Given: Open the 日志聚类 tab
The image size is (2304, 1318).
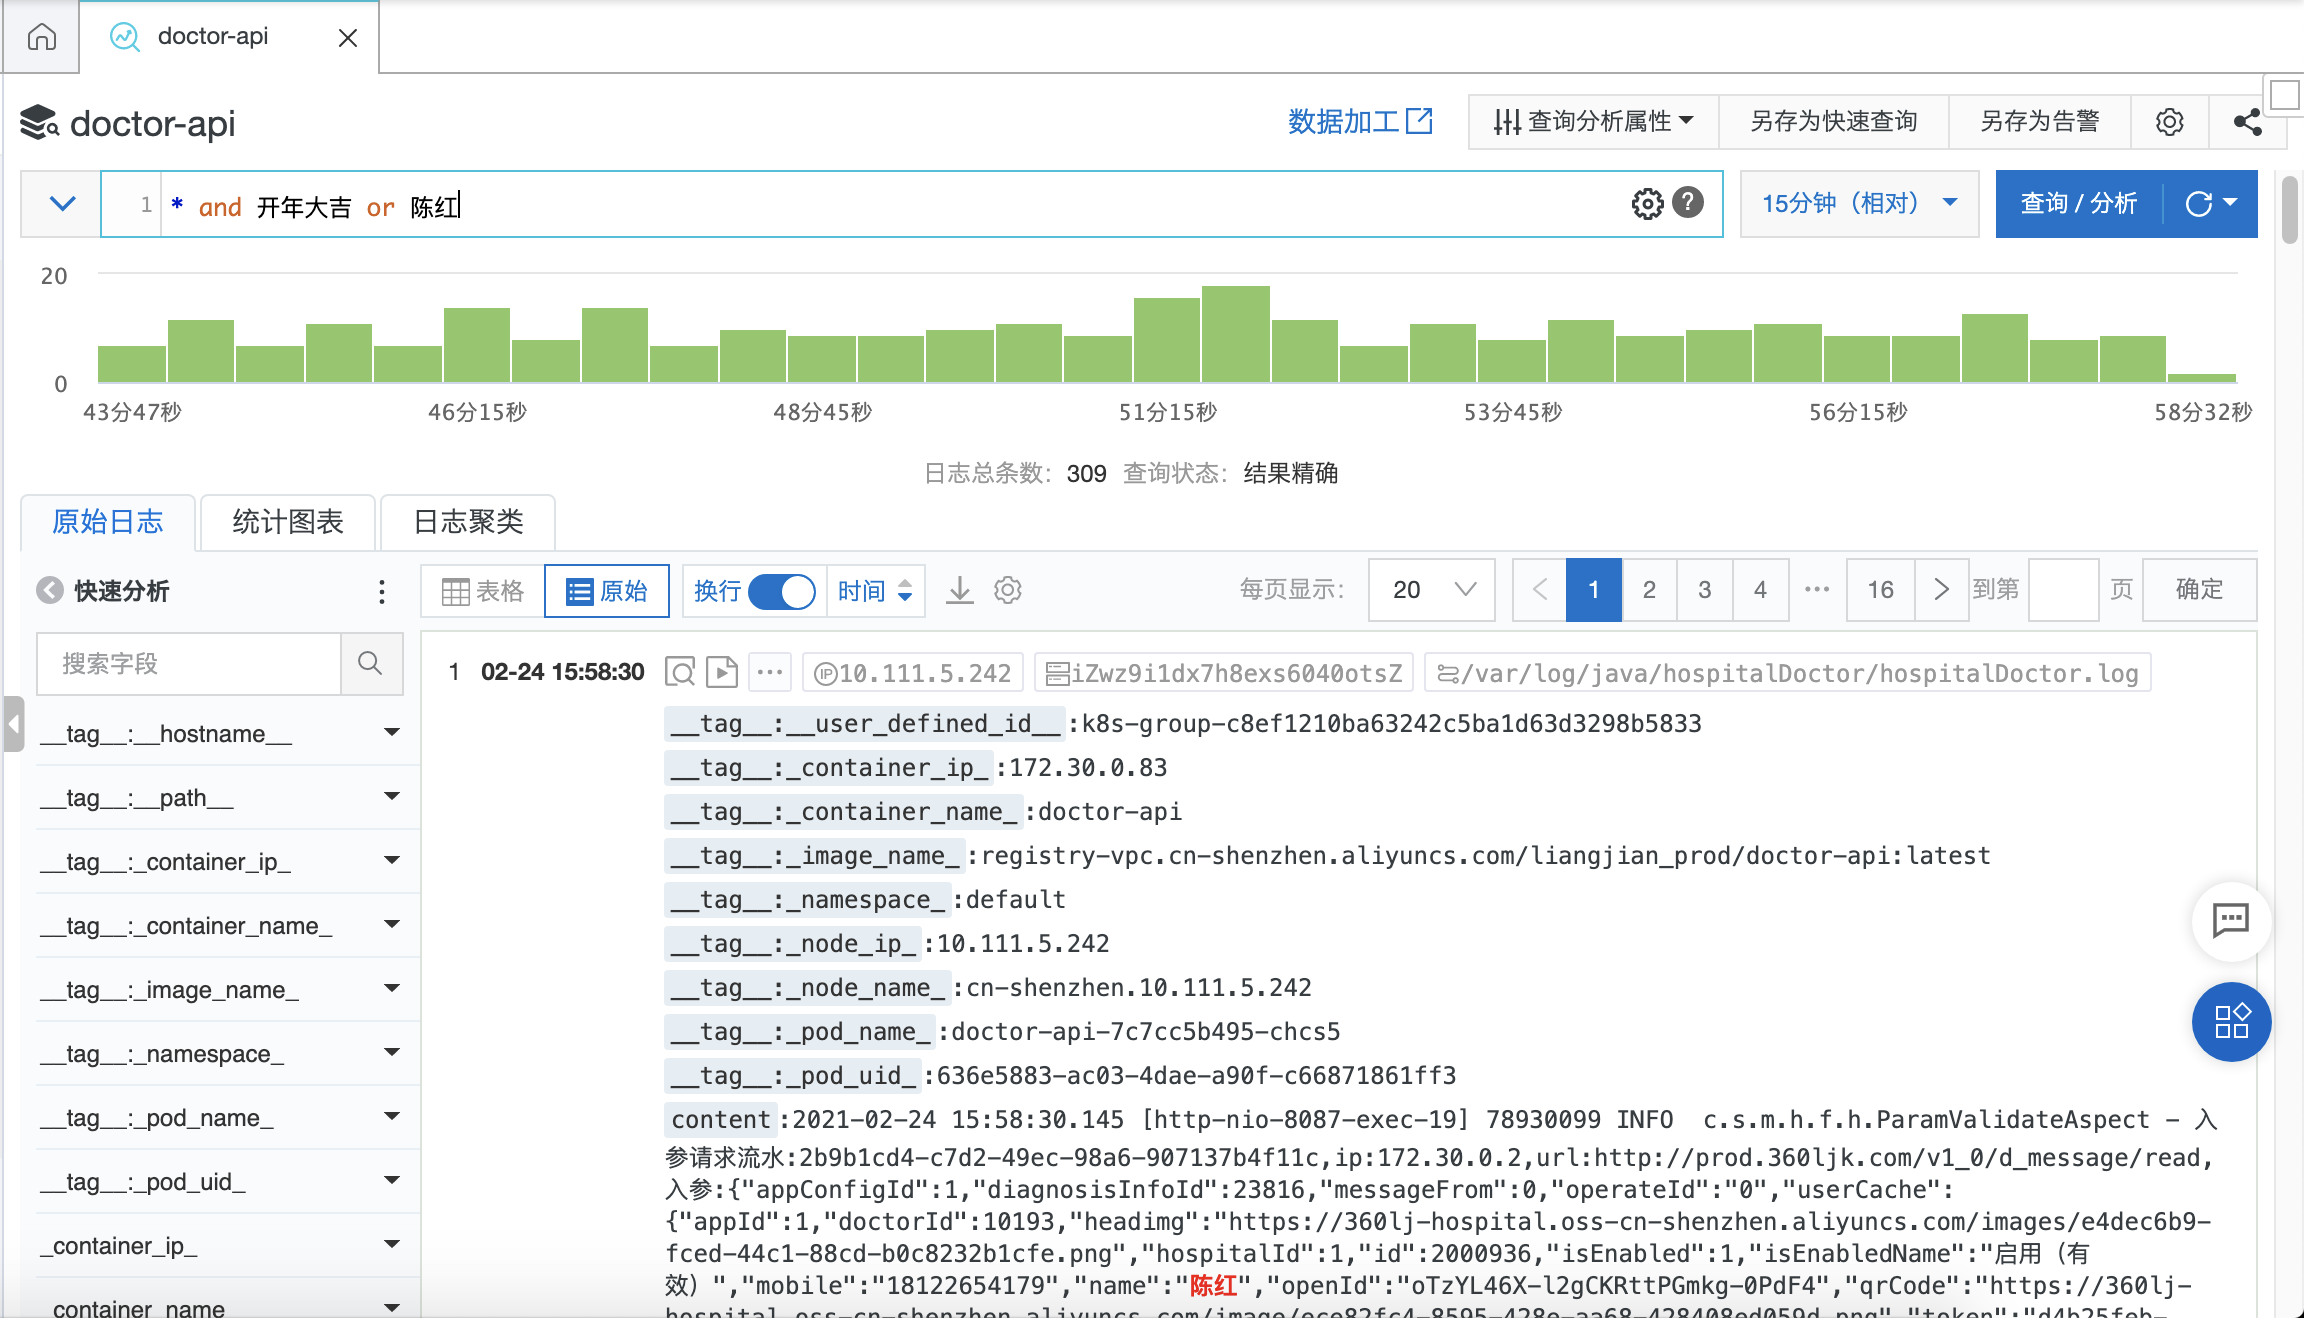Looking at the screenshot, I should pos(468,522).
